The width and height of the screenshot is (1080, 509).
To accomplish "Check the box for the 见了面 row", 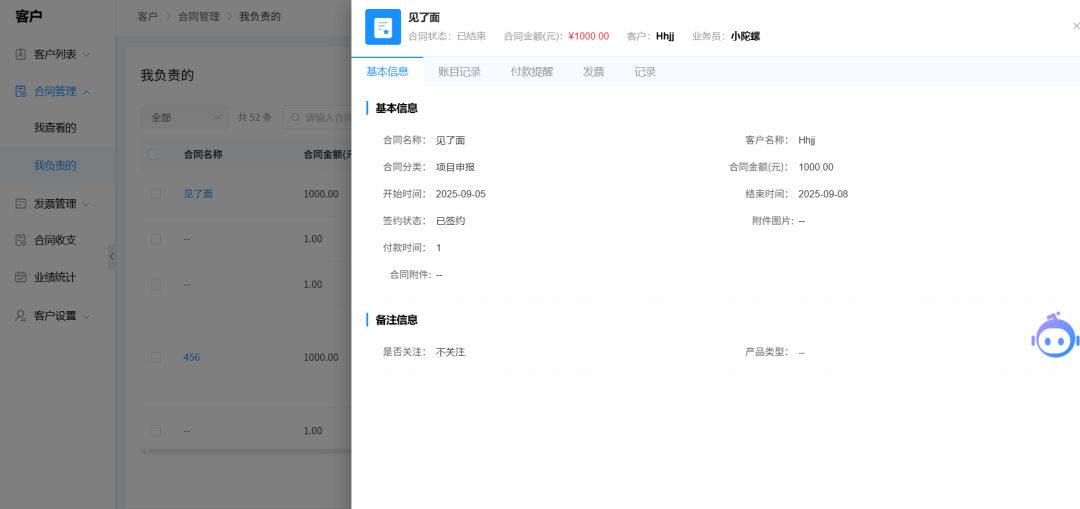I will (156, 194).
